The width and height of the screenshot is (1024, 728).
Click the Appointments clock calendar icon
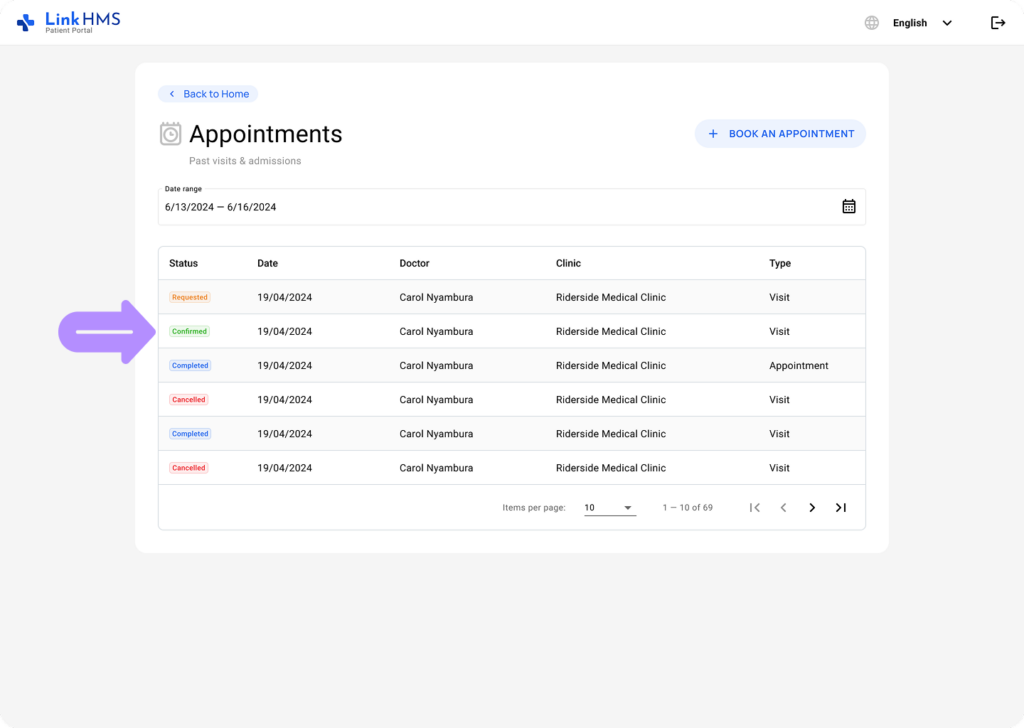170,134
